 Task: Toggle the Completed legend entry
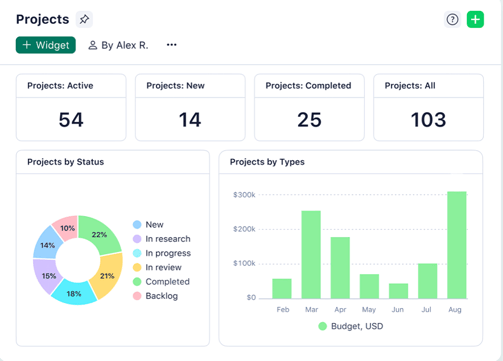(161, 282)
